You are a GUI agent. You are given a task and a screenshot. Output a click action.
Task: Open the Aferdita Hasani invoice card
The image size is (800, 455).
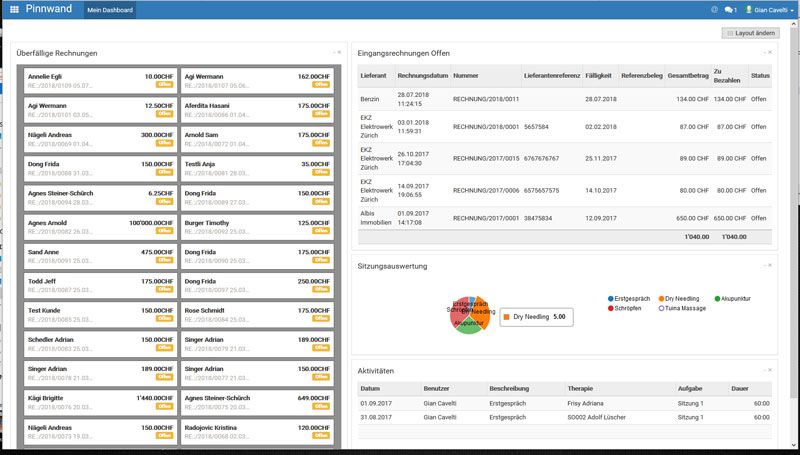[257, 110]
